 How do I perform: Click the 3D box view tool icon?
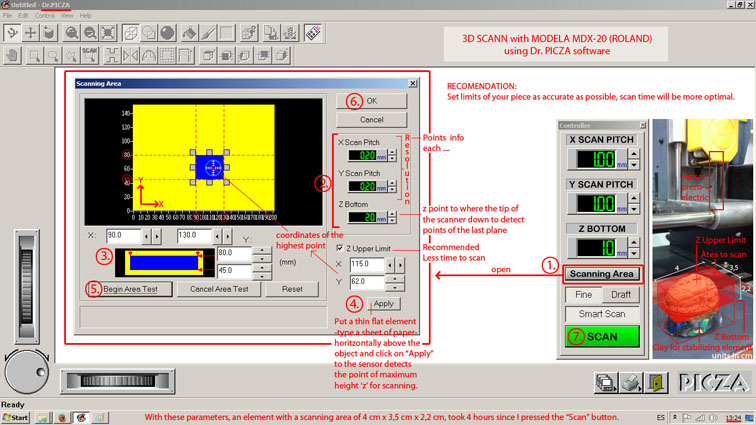[x=49, y=33]
